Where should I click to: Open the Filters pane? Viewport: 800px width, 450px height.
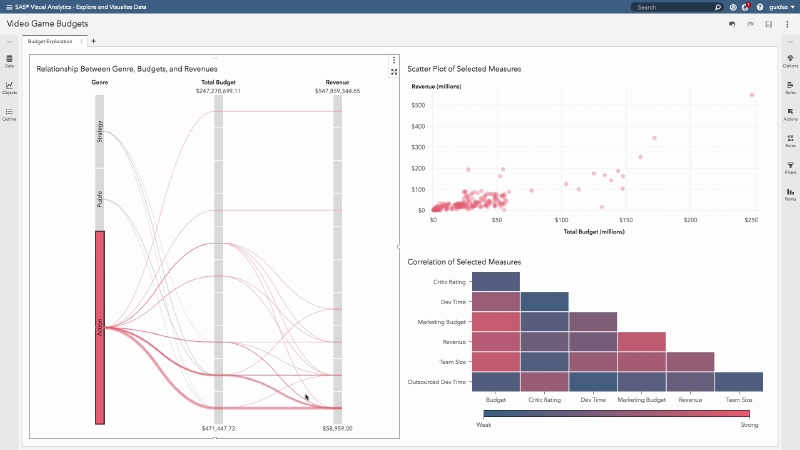coord(790,167)
